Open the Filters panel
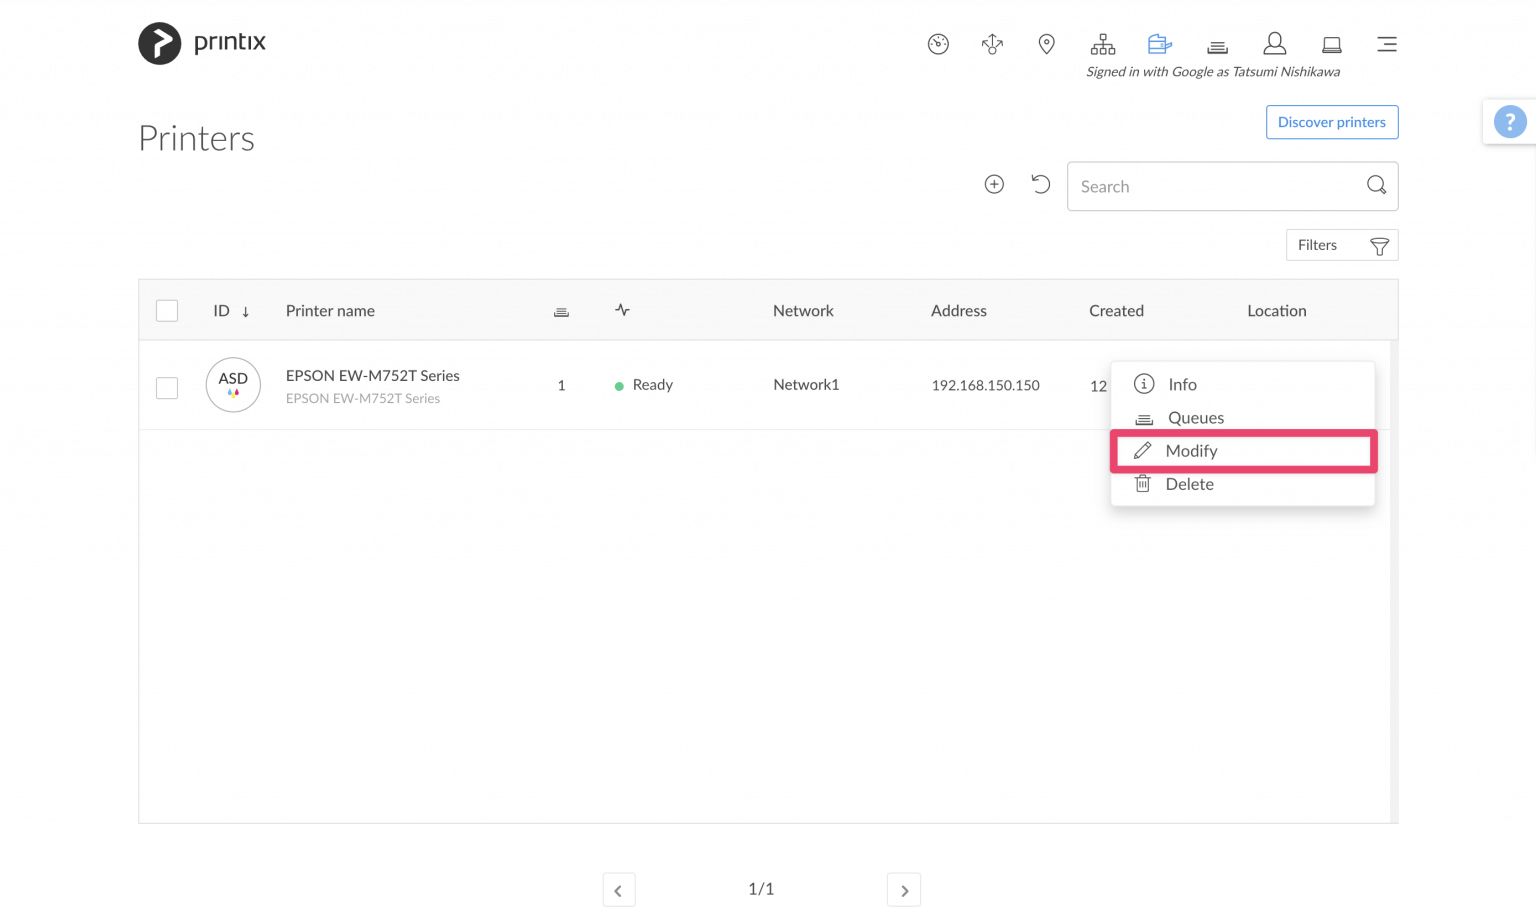1536x909 pixels. (1341, 245)
